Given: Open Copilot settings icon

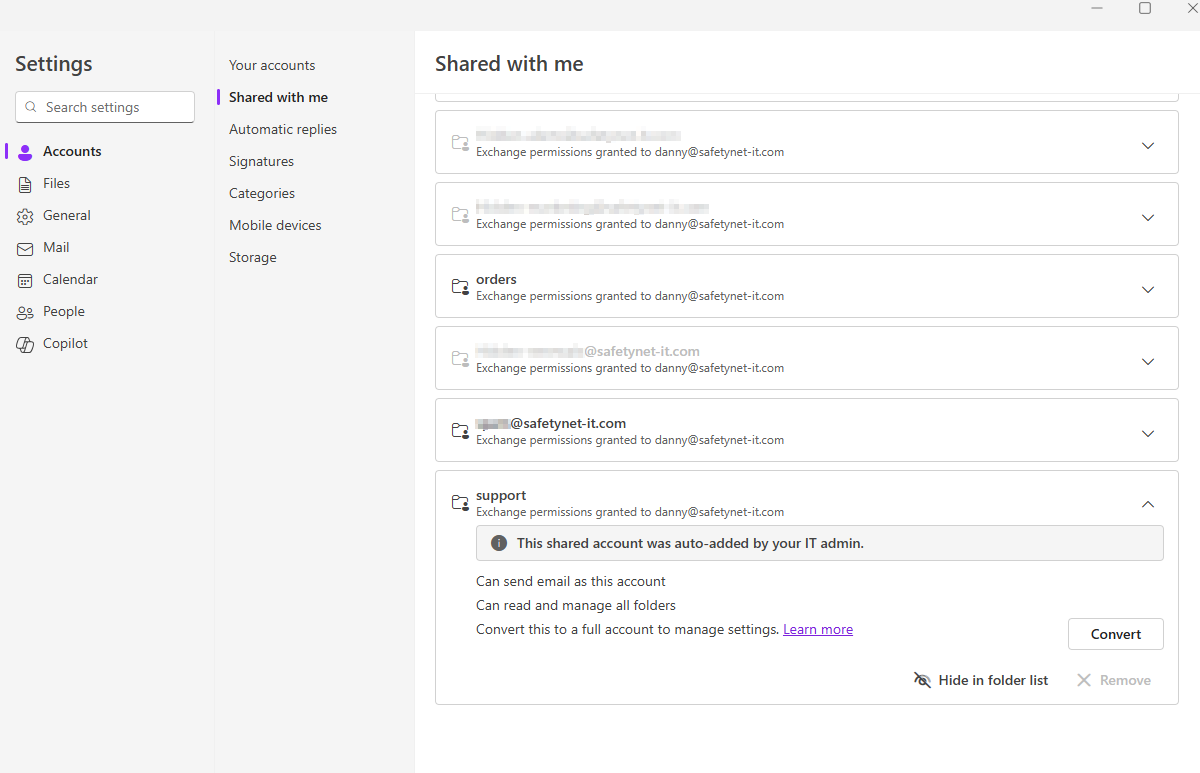Looking at the screenshot, I should (25, 344).
